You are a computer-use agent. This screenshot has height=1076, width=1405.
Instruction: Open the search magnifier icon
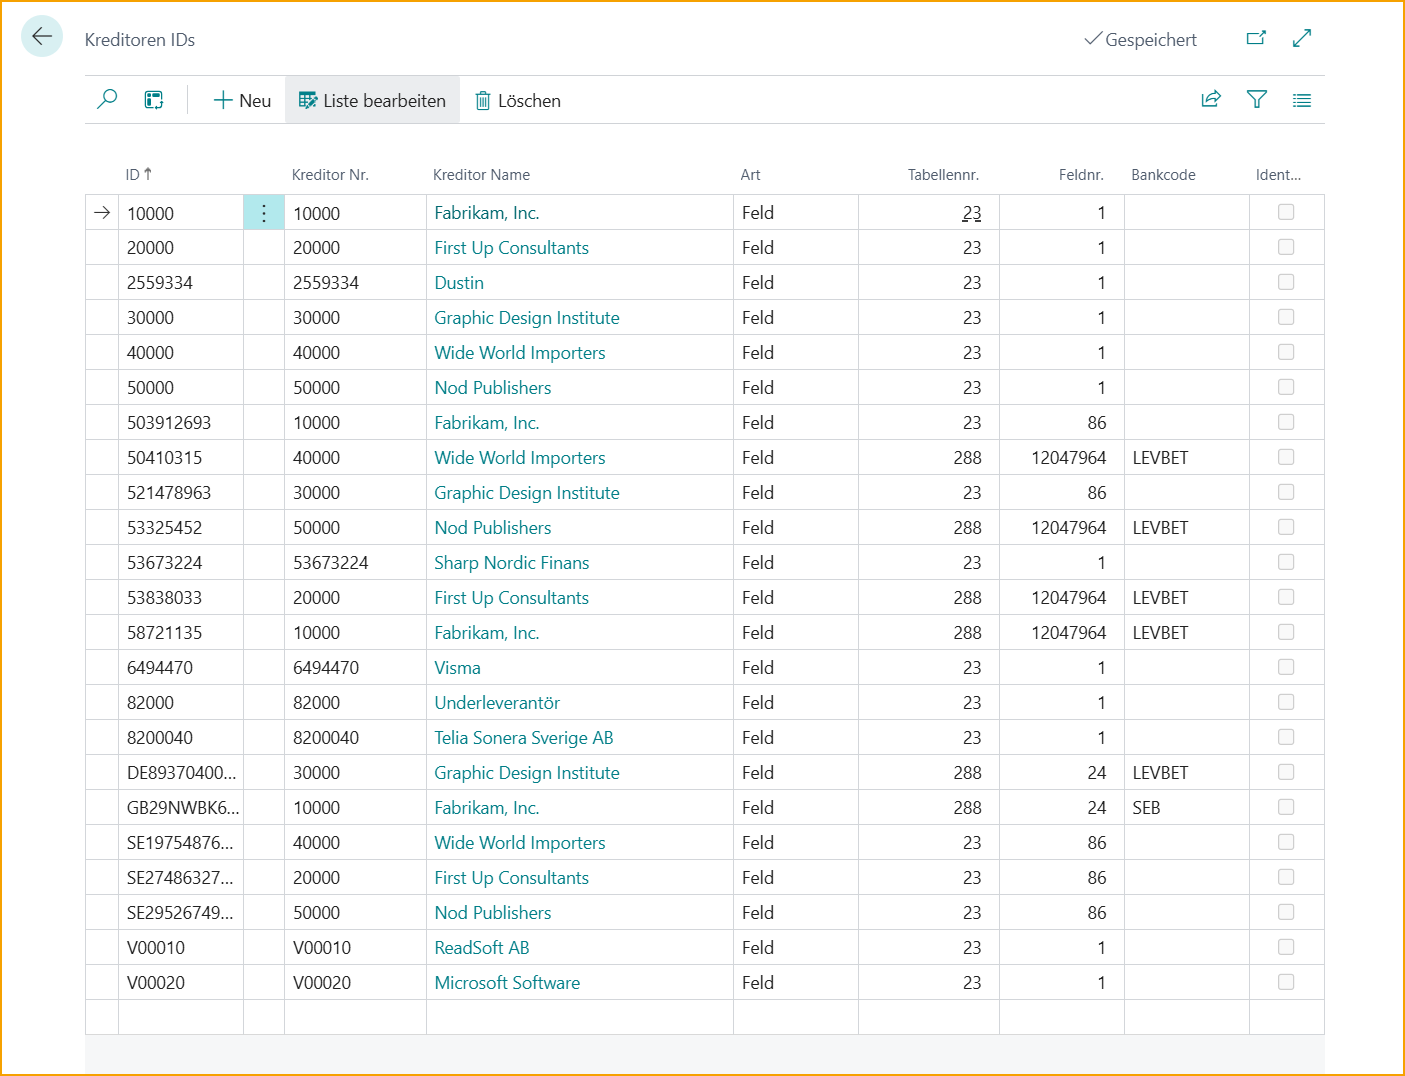coord(107,100)
